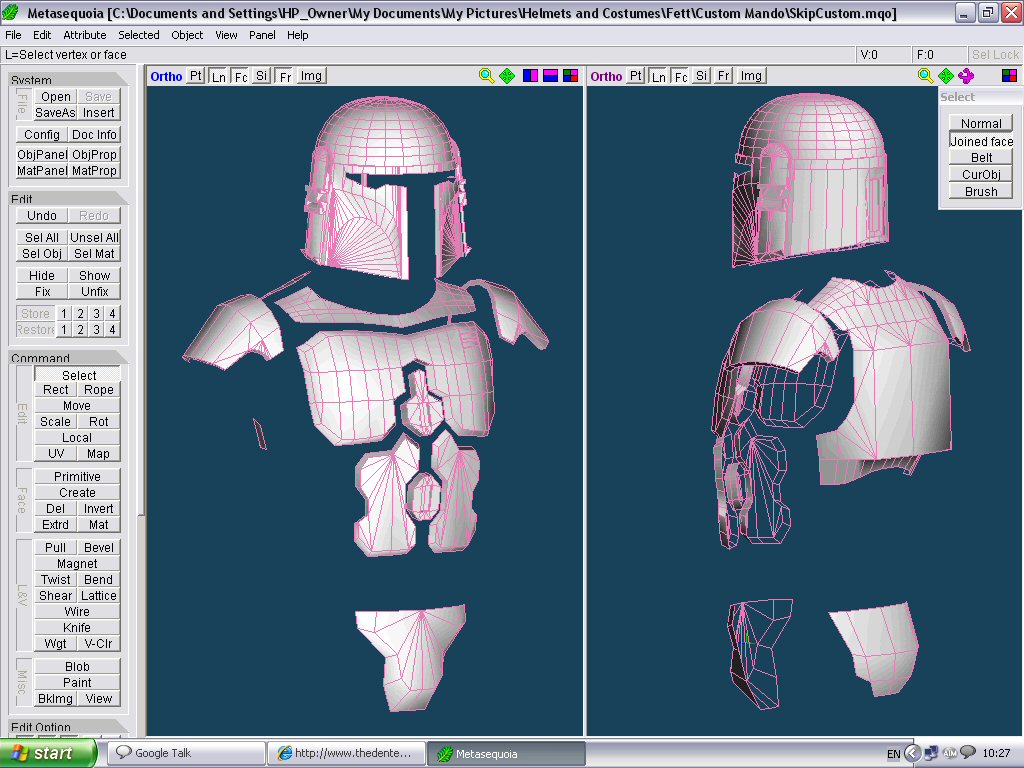1024x768 pixels.
Task: Click the SaveAs button
Action: (x=56, y=112)
